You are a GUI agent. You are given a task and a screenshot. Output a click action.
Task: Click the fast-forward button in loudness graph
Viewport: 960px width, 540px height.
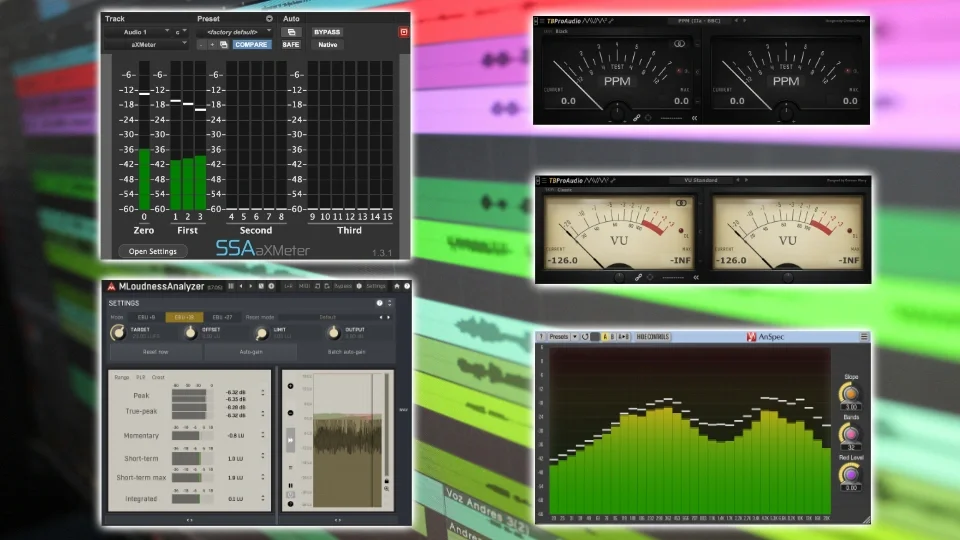290,440
